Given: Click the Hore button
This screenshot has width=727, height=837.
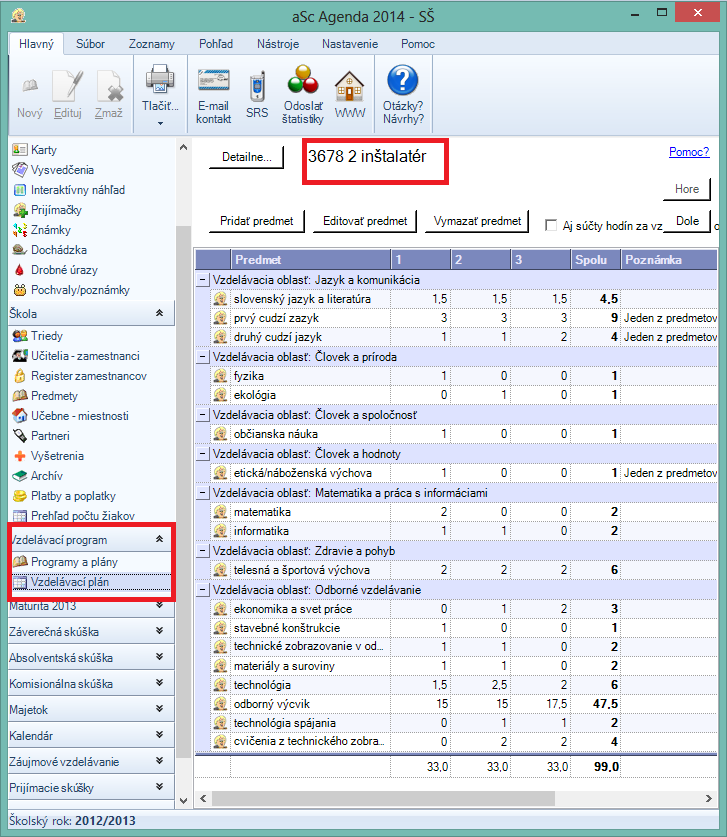Looking at the screenshot, I should (x=687, y=189).
